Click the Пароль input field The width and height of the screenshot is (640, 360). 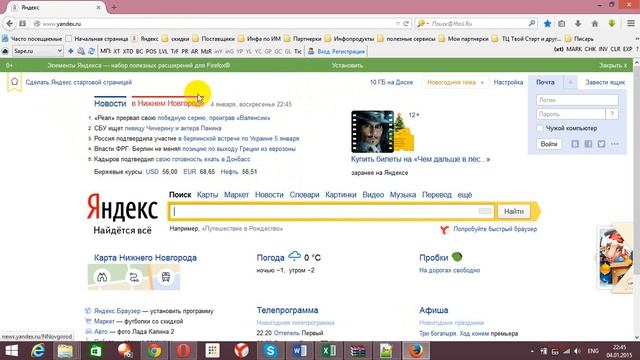570,114
